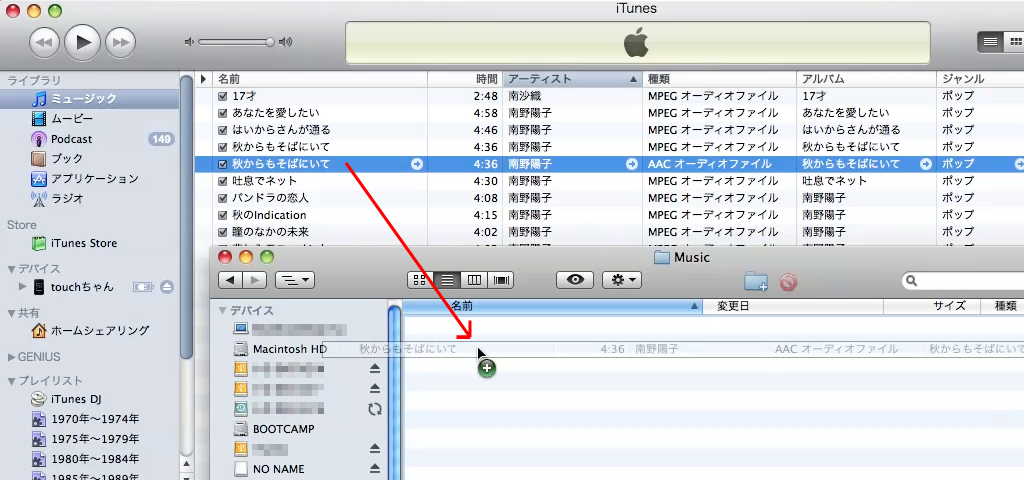
Task: Click the previous track rewind button
Action: click(44, 42)
